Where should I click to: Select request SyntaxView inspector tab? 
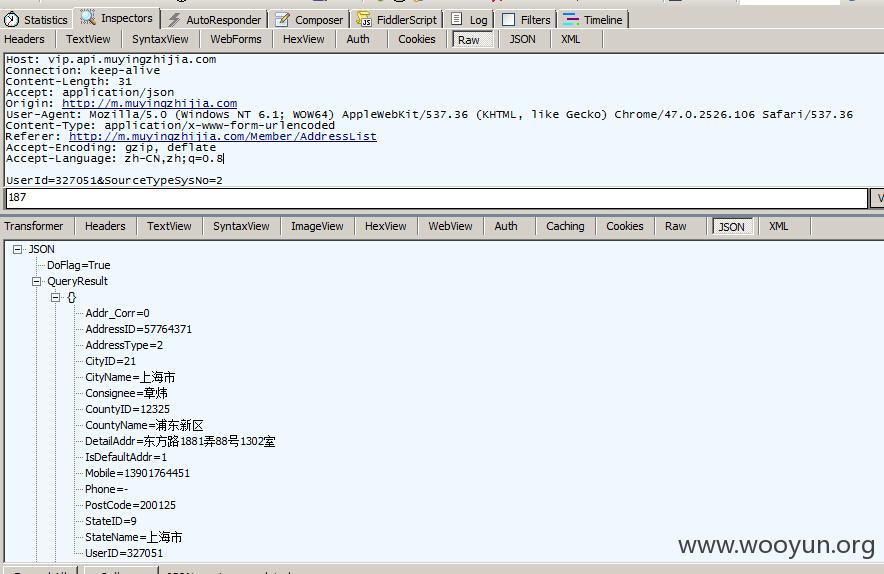click(x=160, y=39)
